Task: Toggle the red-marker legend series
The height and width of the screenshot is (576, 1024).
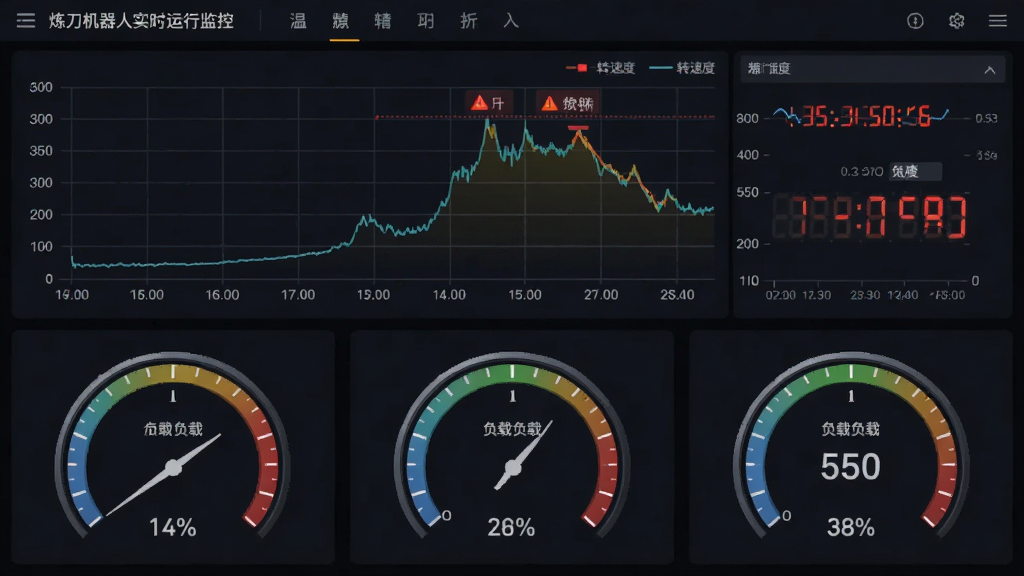Action: (x=600, y=68)
